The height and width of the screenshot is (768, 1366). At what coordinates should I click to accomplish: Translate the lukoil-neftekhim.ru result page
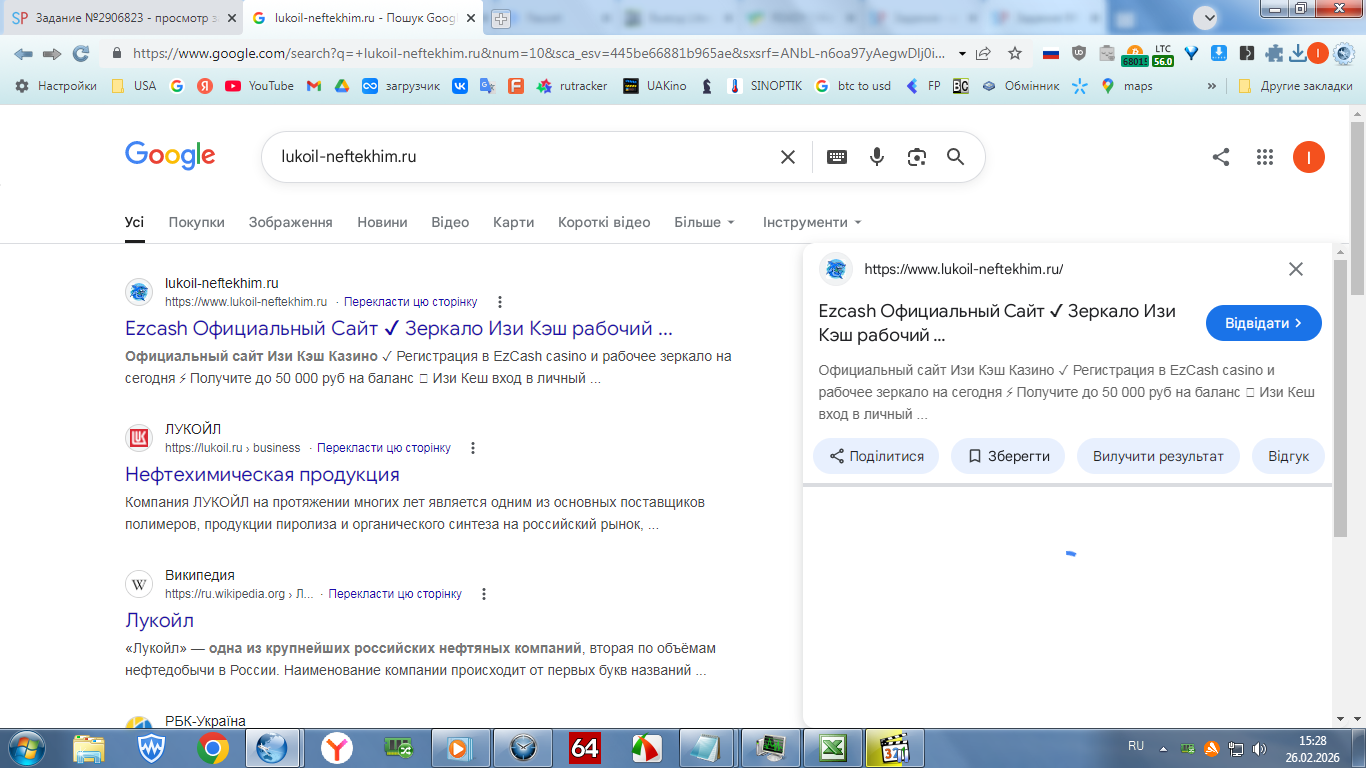411,302
